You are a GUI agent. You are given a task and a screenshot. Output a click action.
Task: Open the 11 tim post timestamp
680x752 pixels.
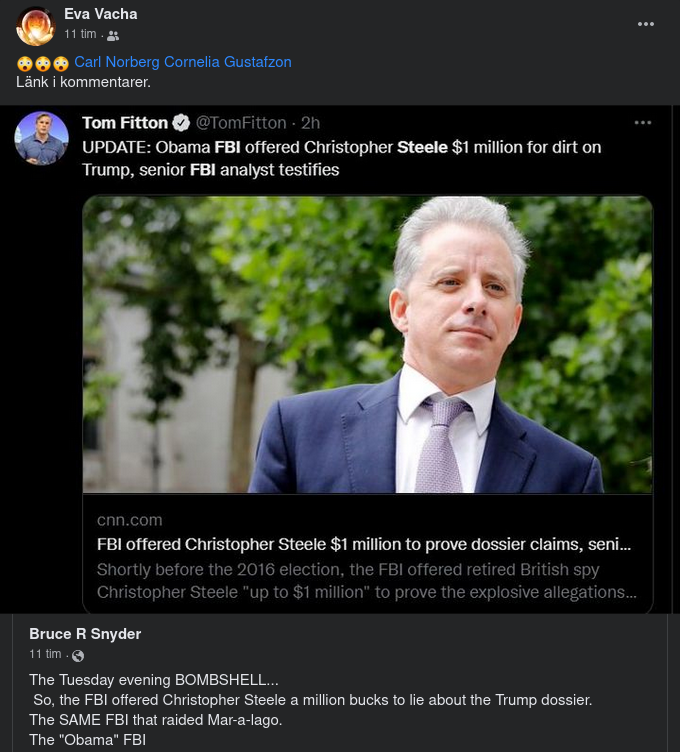pyautogui.click(x=80, y=34)
